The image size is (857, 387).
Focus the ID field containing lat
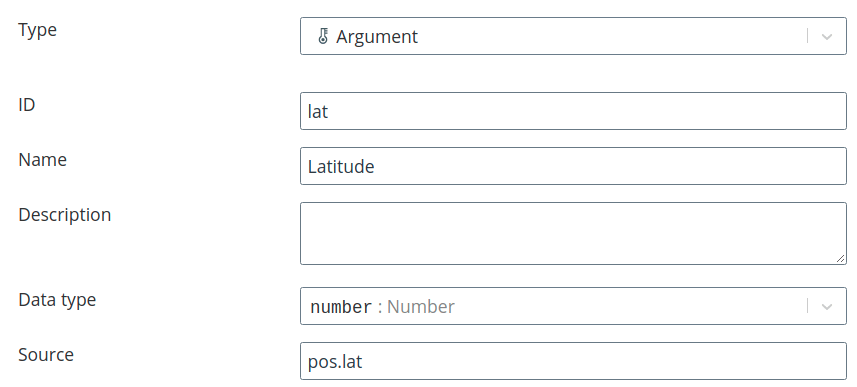573,111
